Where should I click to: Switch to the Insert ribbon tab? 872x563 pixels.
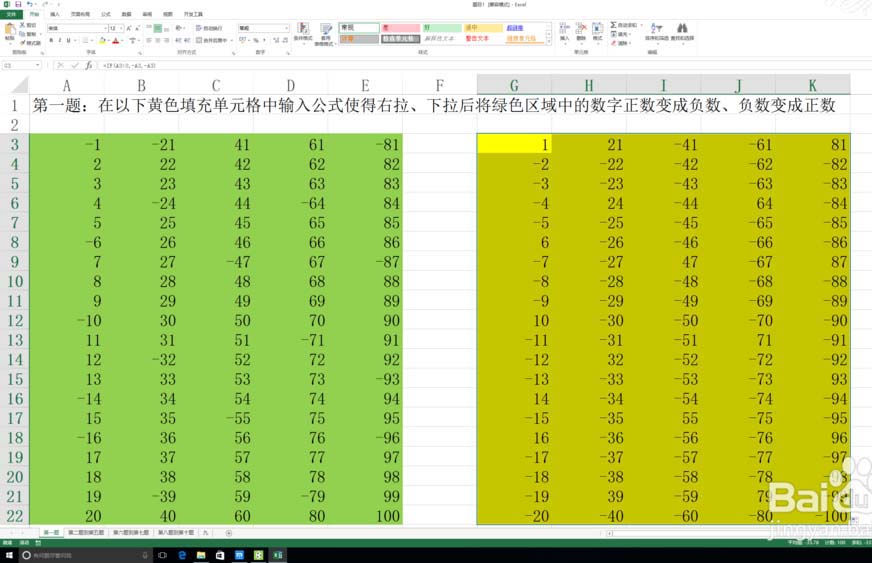[54, 15]
